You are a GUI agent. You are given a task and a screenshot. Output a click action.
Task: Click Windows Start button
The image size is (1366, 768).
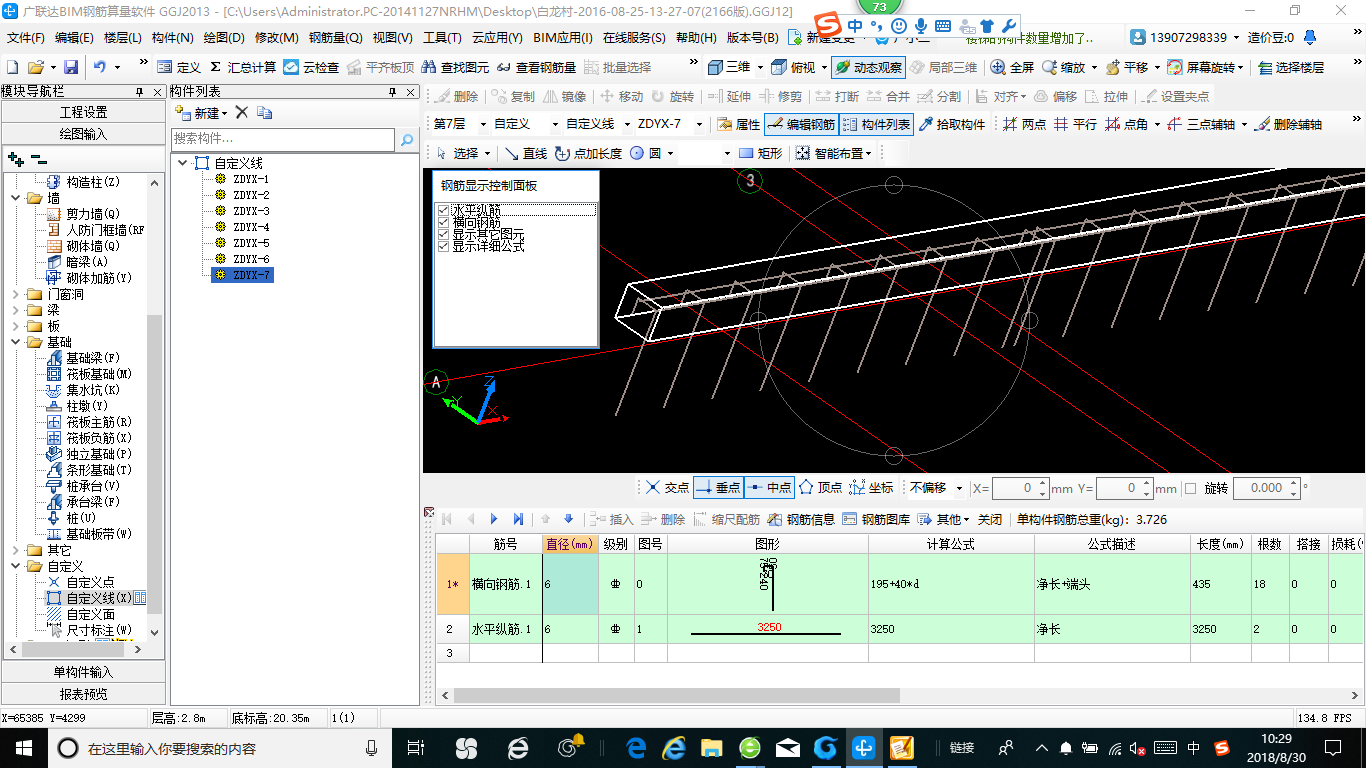[23, 747]
